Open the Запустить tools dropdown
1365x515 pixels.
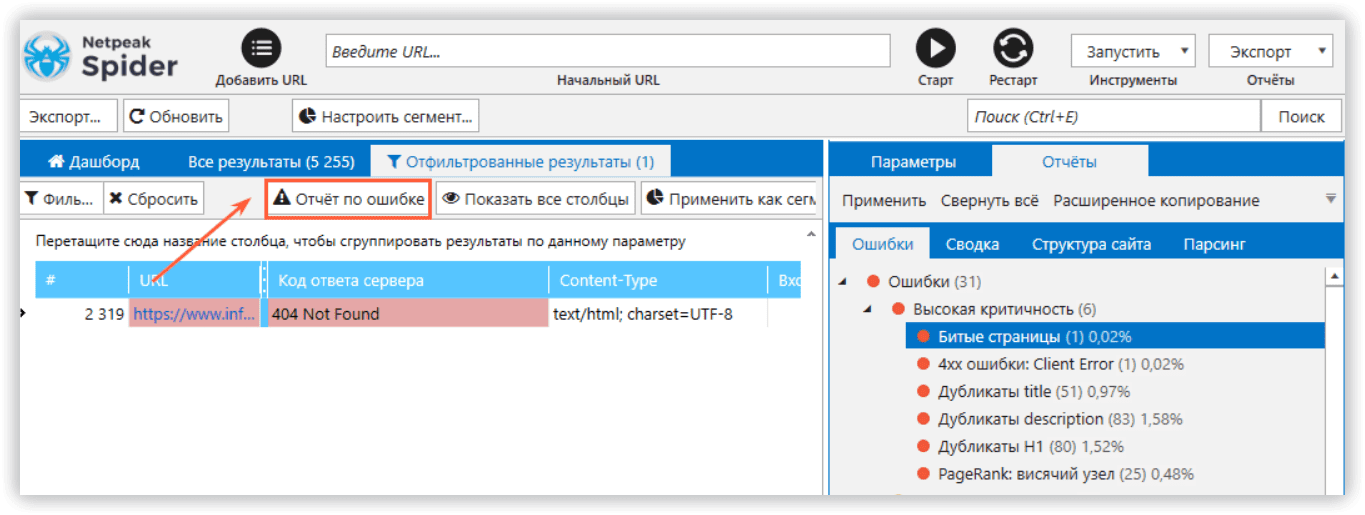[1133, 52]
